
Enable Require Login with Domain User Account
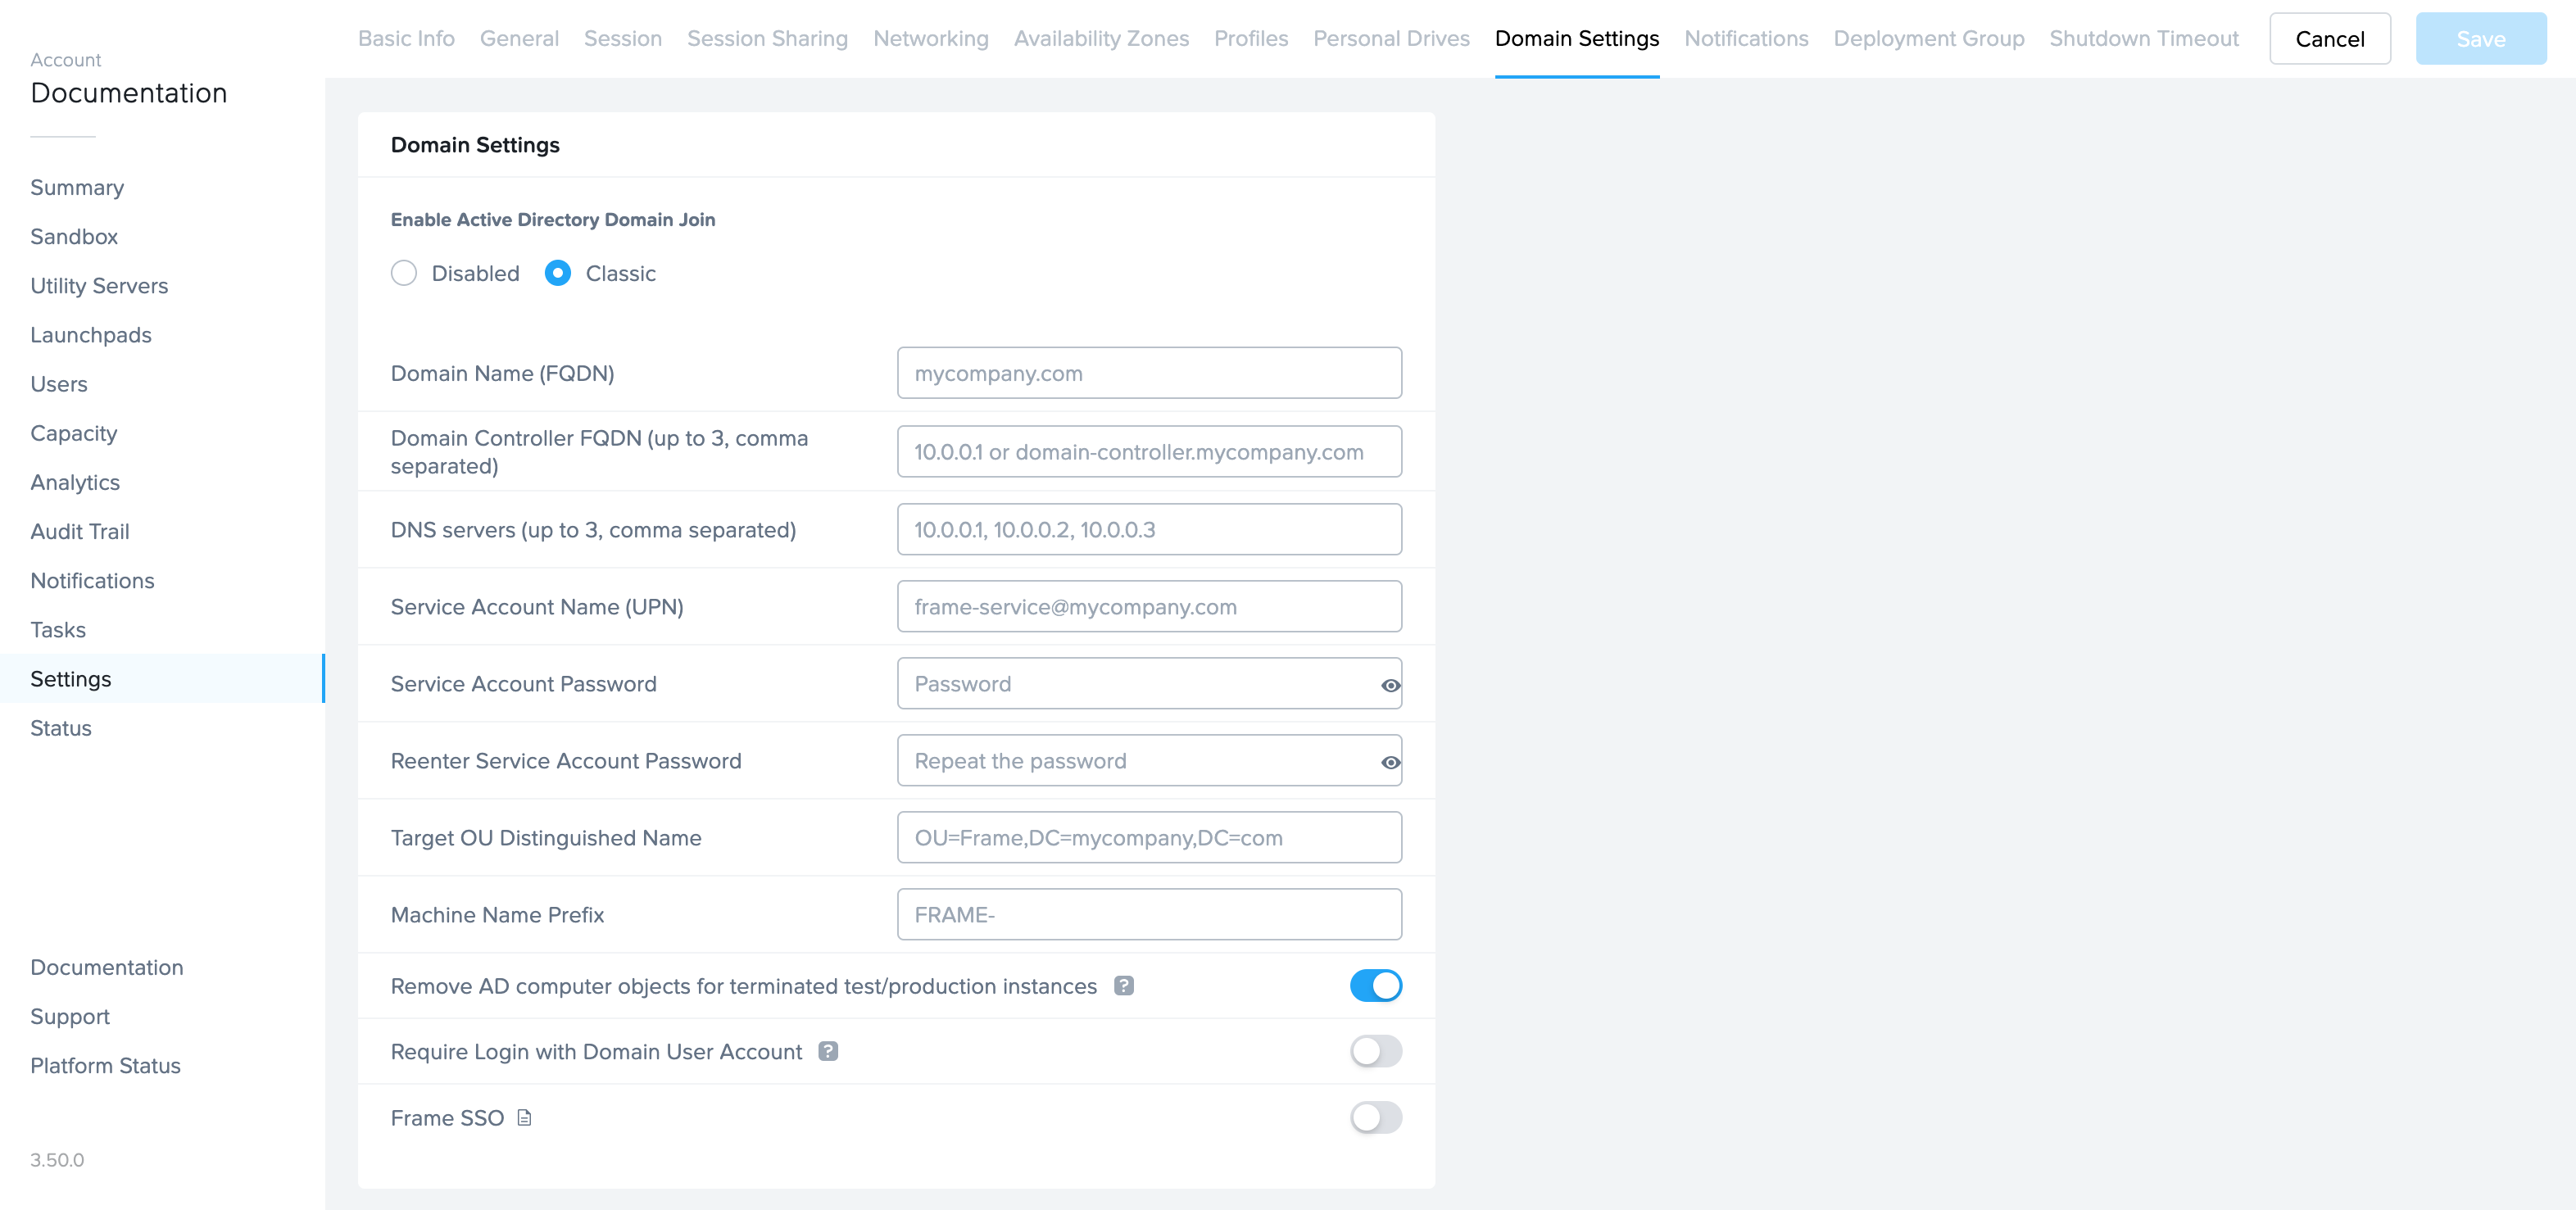coord(1376,1051)
